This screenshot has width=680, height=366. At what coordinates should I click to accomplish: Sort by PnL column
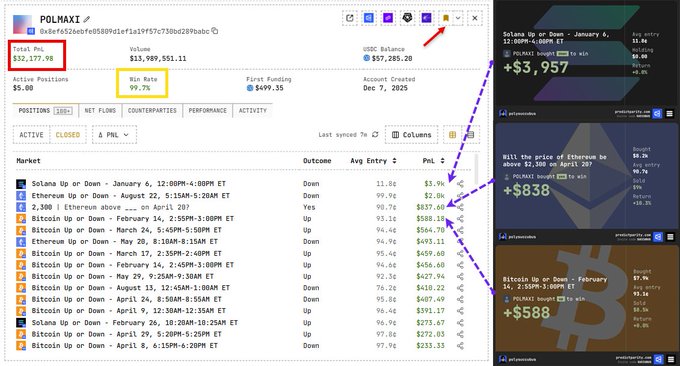(x=433, y=161)
